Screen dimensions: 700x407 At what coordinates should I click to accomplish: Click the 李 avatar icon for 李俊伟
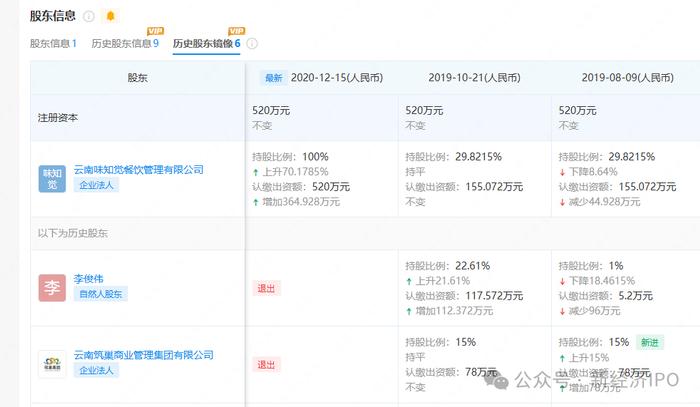52,288
